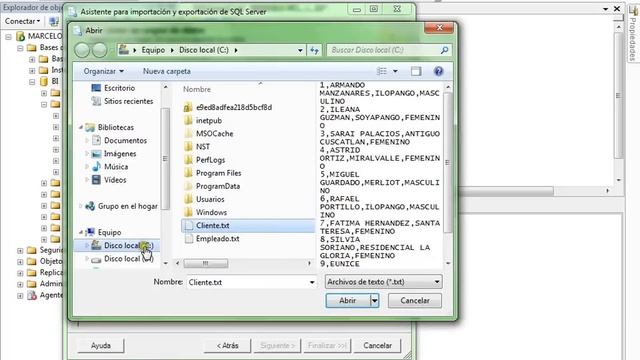Open the Conectar menu in Object Explorer
Image resolution: width=640 pixels, height=360 pixels.
tap(22, 21)
